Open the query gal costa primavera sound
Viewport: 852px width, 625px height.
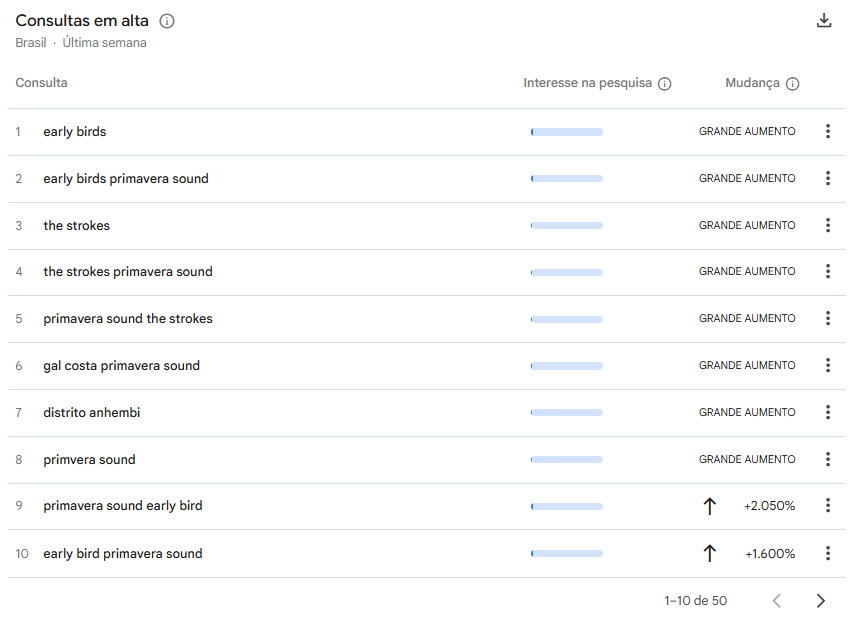pos(121,366)
